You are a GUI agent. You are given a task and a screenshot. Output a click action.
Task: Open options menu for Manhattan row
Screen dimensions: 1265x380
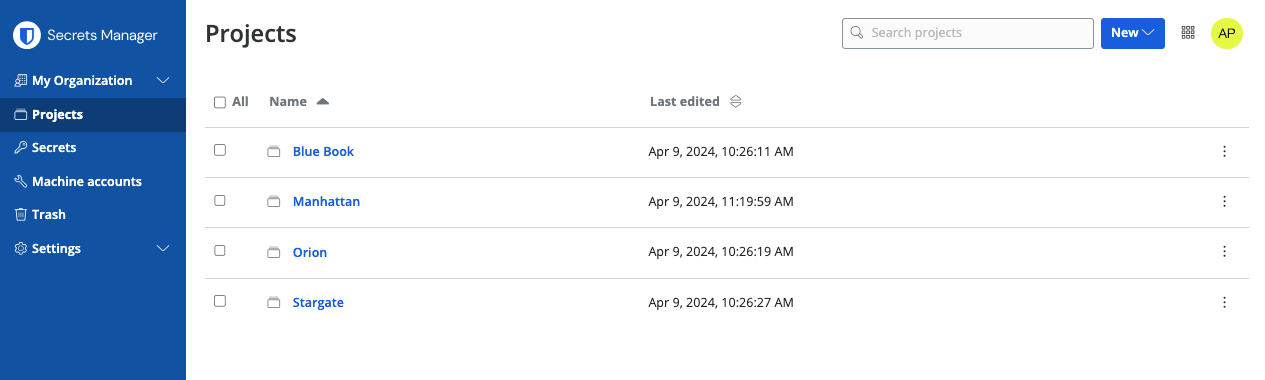click(1224, 201)
